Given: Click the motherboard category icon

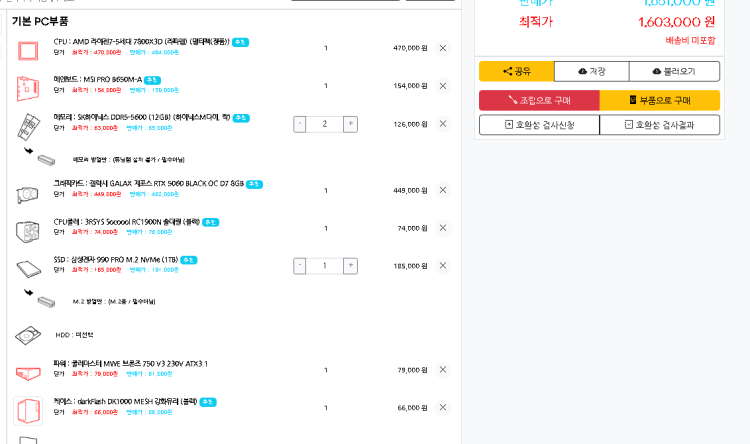Looking at the screenshot, I should coord(27,86).
